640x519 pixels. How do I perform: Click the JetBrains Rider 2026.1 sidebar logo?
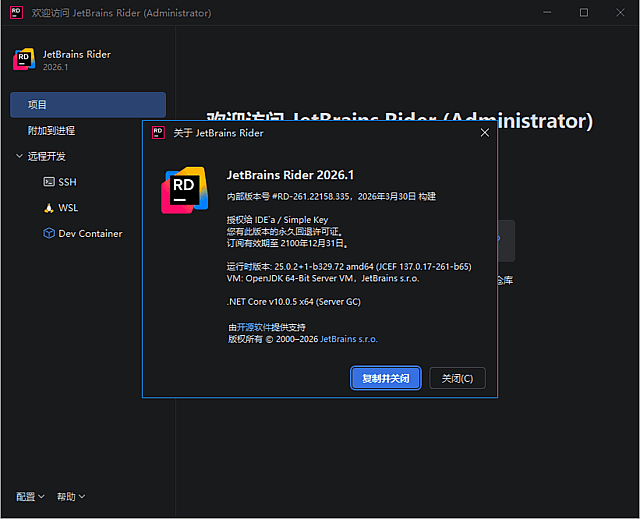click(24, 59)
